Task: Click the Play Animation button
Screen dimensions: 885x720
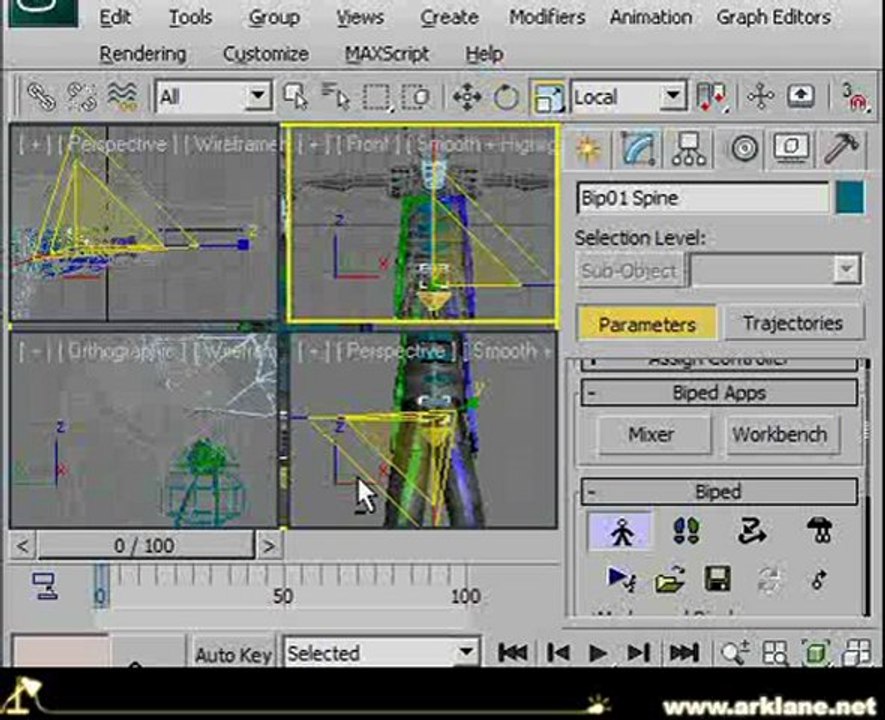Action: tap(597, 653)
